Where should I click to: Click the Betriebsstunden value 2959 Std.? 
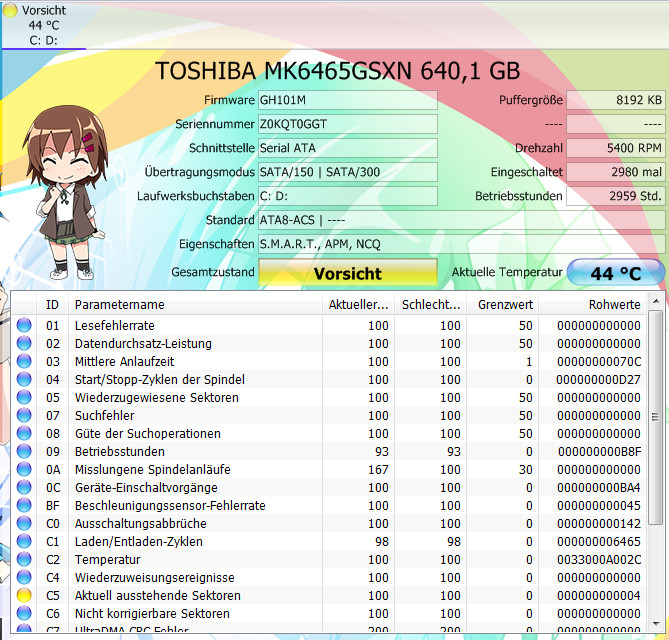pyautogui.click(x=616, y=196)
